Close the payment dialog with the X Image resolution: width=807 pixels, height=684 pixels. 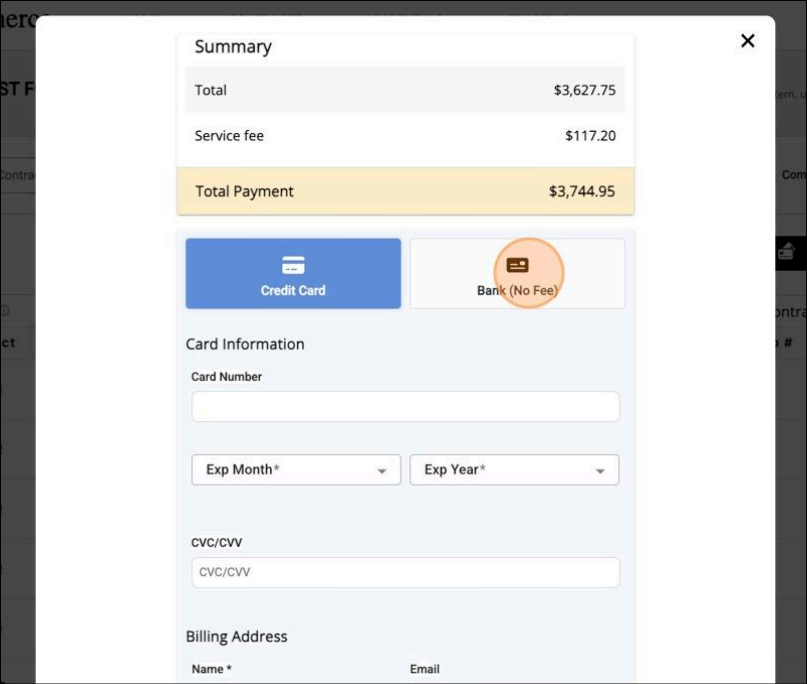747,41
